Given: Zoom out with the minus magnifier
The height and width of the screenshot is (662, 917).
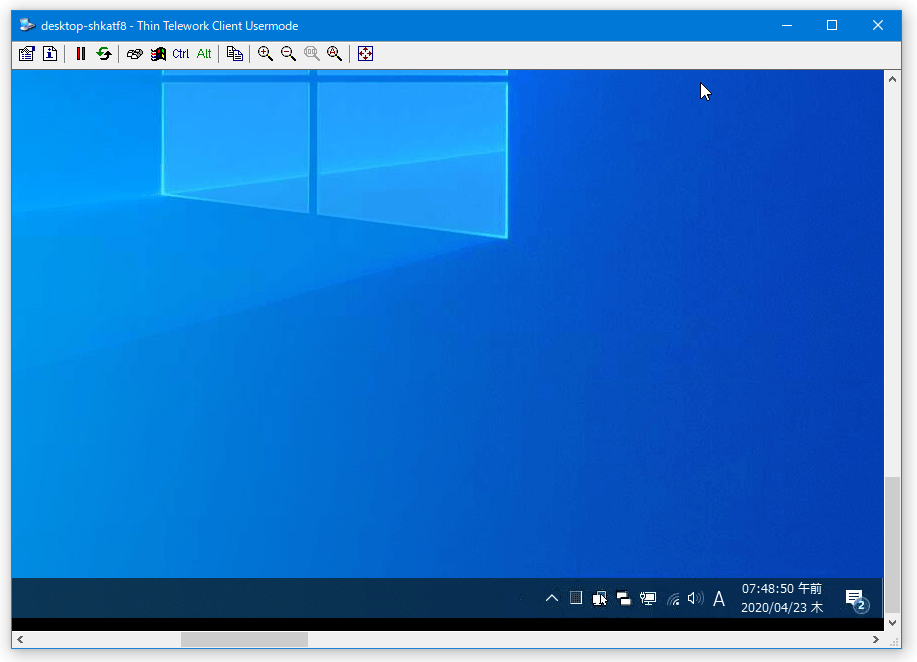Looking at the screenshot, I should click(288, 54).
